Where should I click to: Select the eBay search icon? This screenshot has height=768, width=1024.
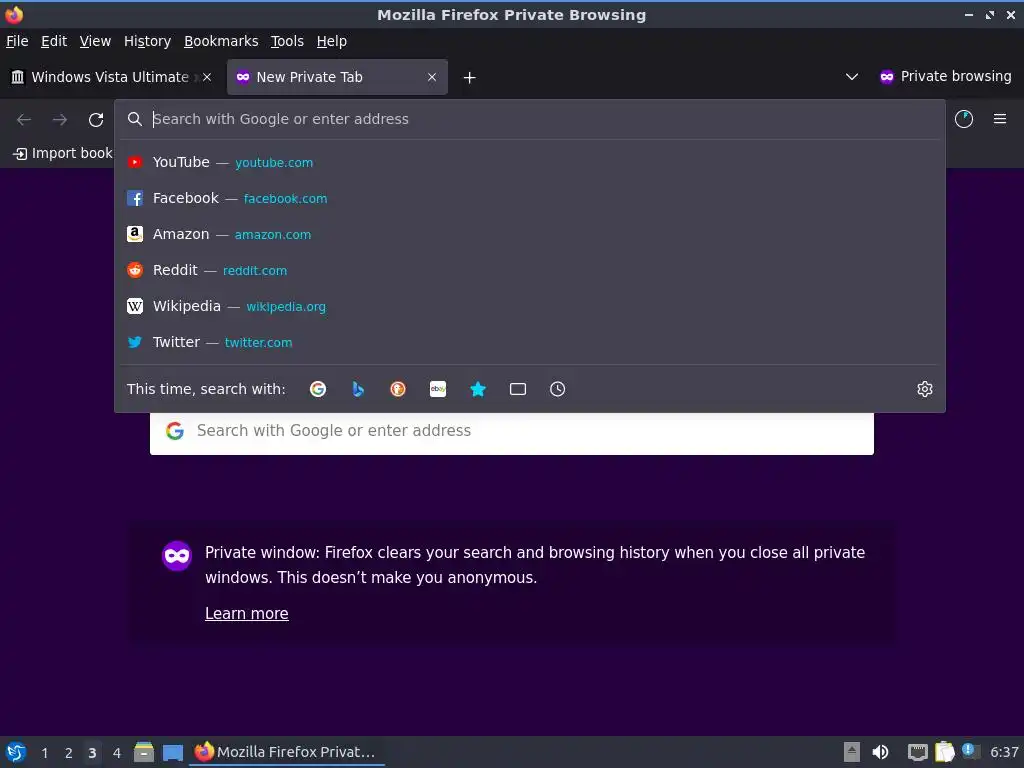tap(438, 389)
